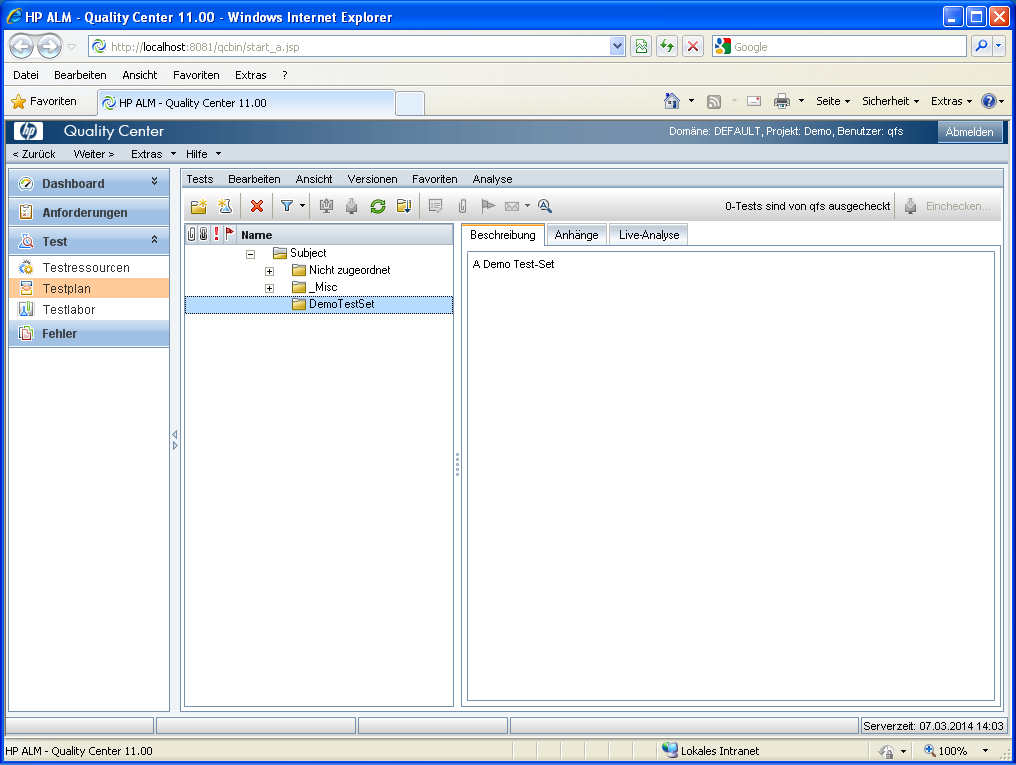Click the browser print icon

(x=782, y=101)
